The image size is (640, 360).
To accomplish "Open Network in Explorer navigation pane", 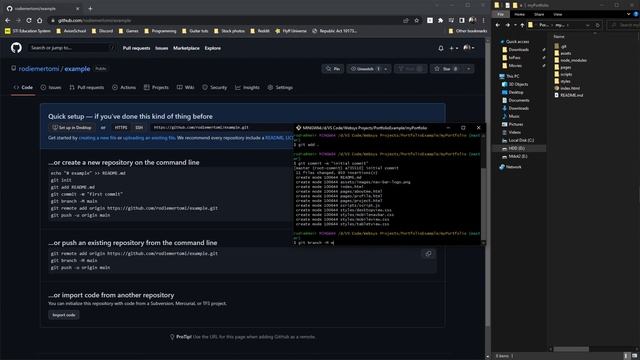I will [x=510, y=167].
